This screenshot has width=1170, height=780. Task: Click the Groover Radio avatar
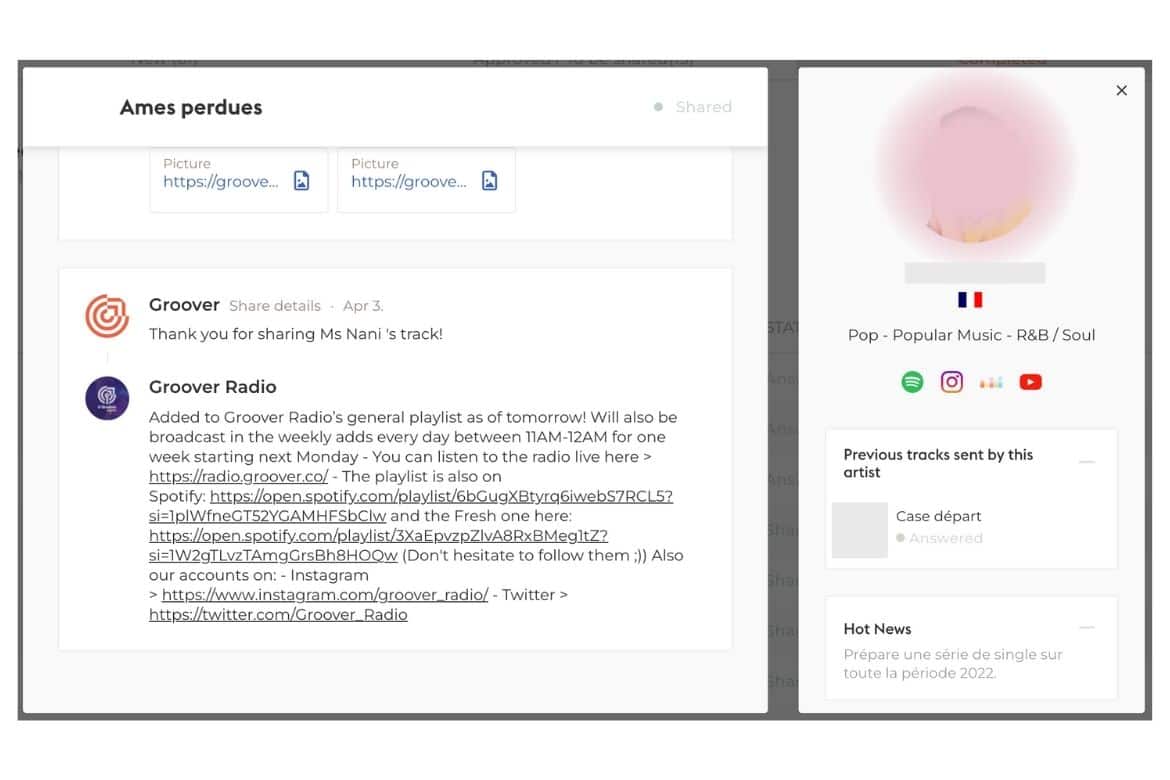point(107,398)
